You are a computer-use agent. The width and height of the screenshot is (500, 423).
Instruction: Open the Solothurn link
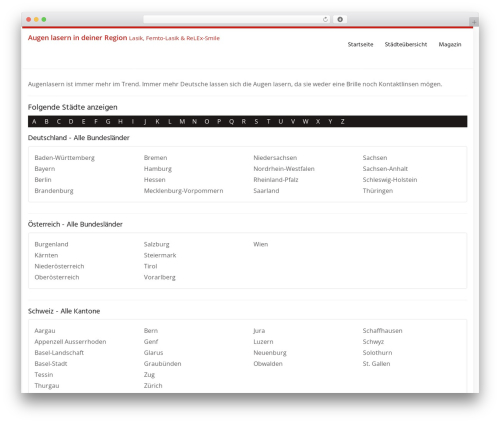[x=377, y=353]
